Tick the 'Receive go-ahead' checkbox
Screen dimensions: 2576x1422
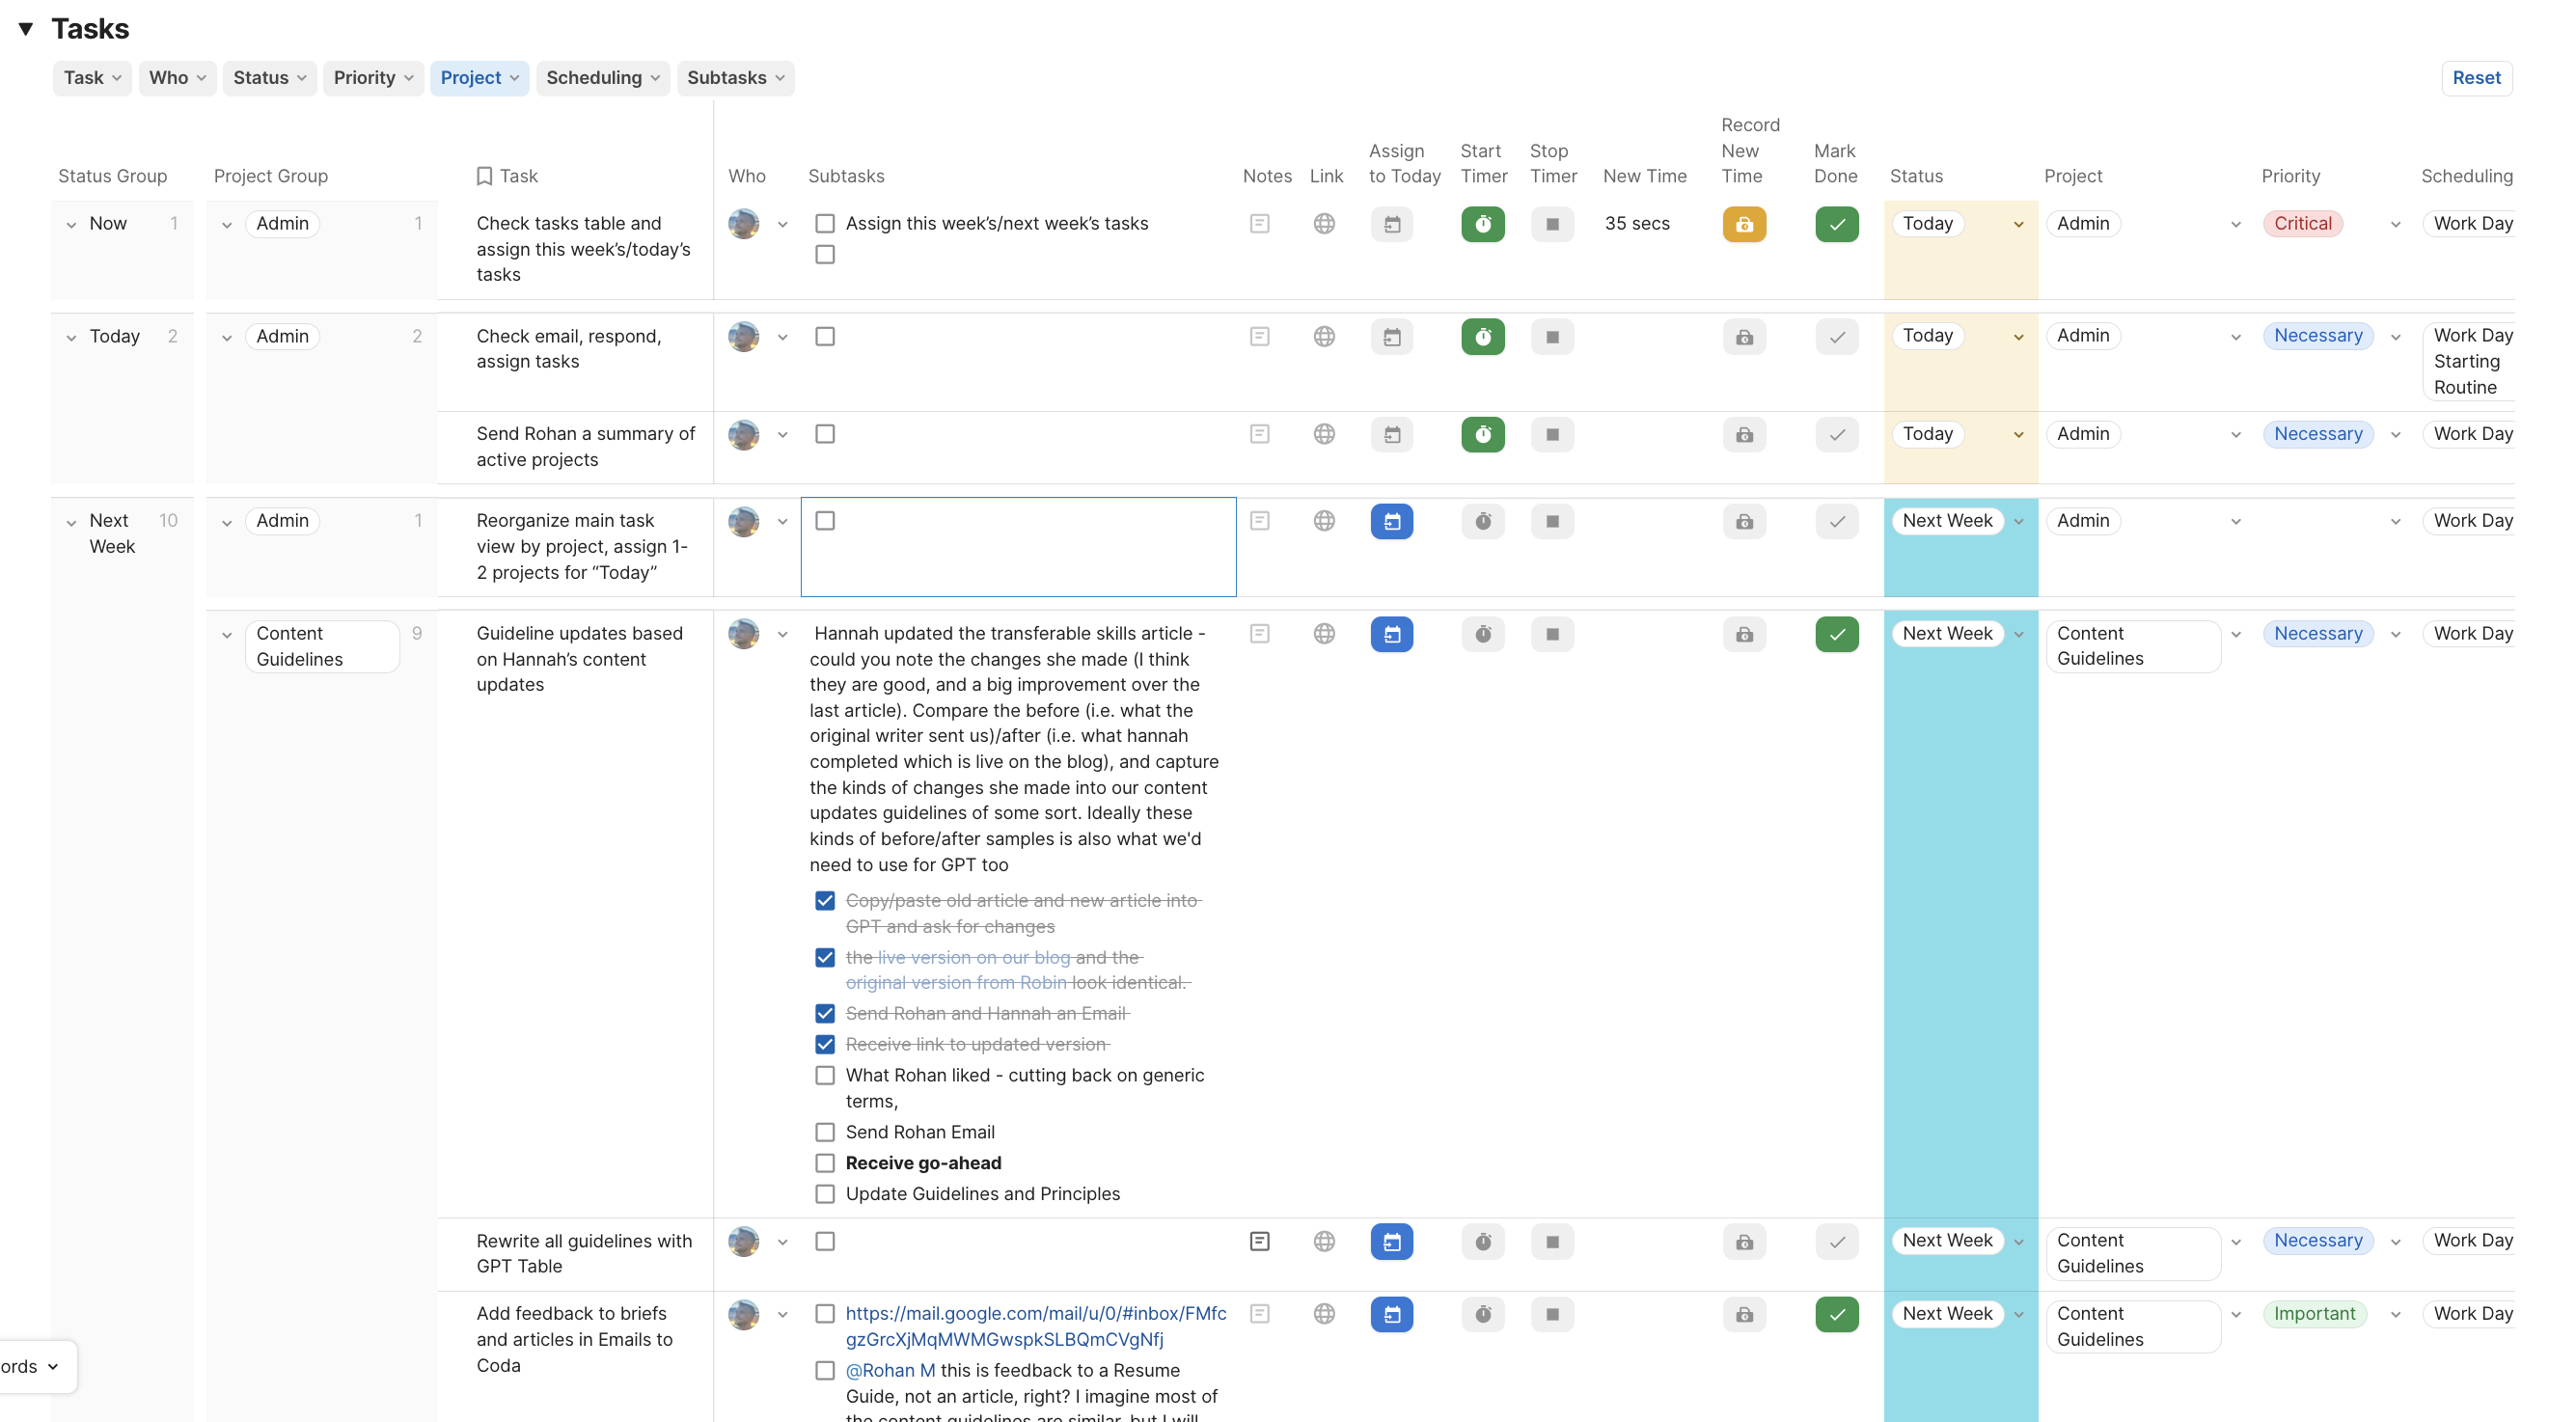pos(825,1163)
